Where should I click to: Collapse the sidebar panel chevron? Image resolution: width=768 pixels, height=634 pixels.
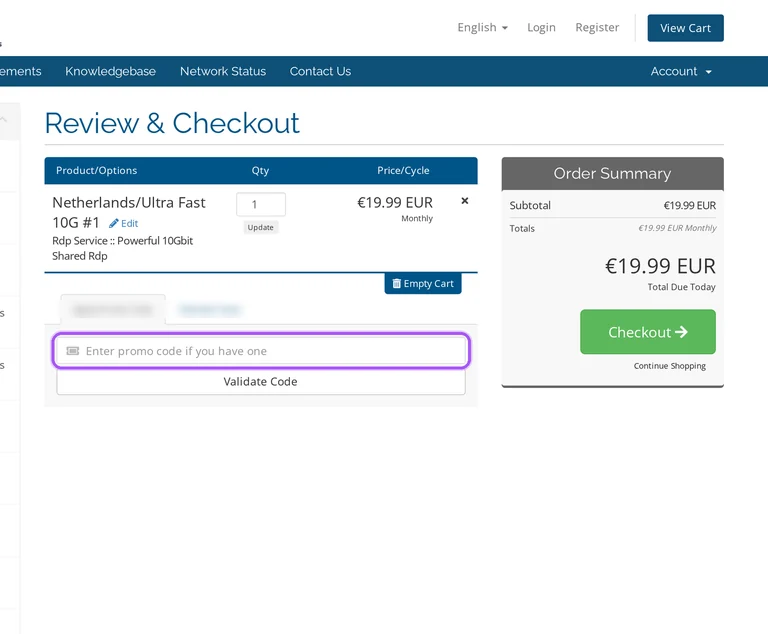tap(4, 120)
